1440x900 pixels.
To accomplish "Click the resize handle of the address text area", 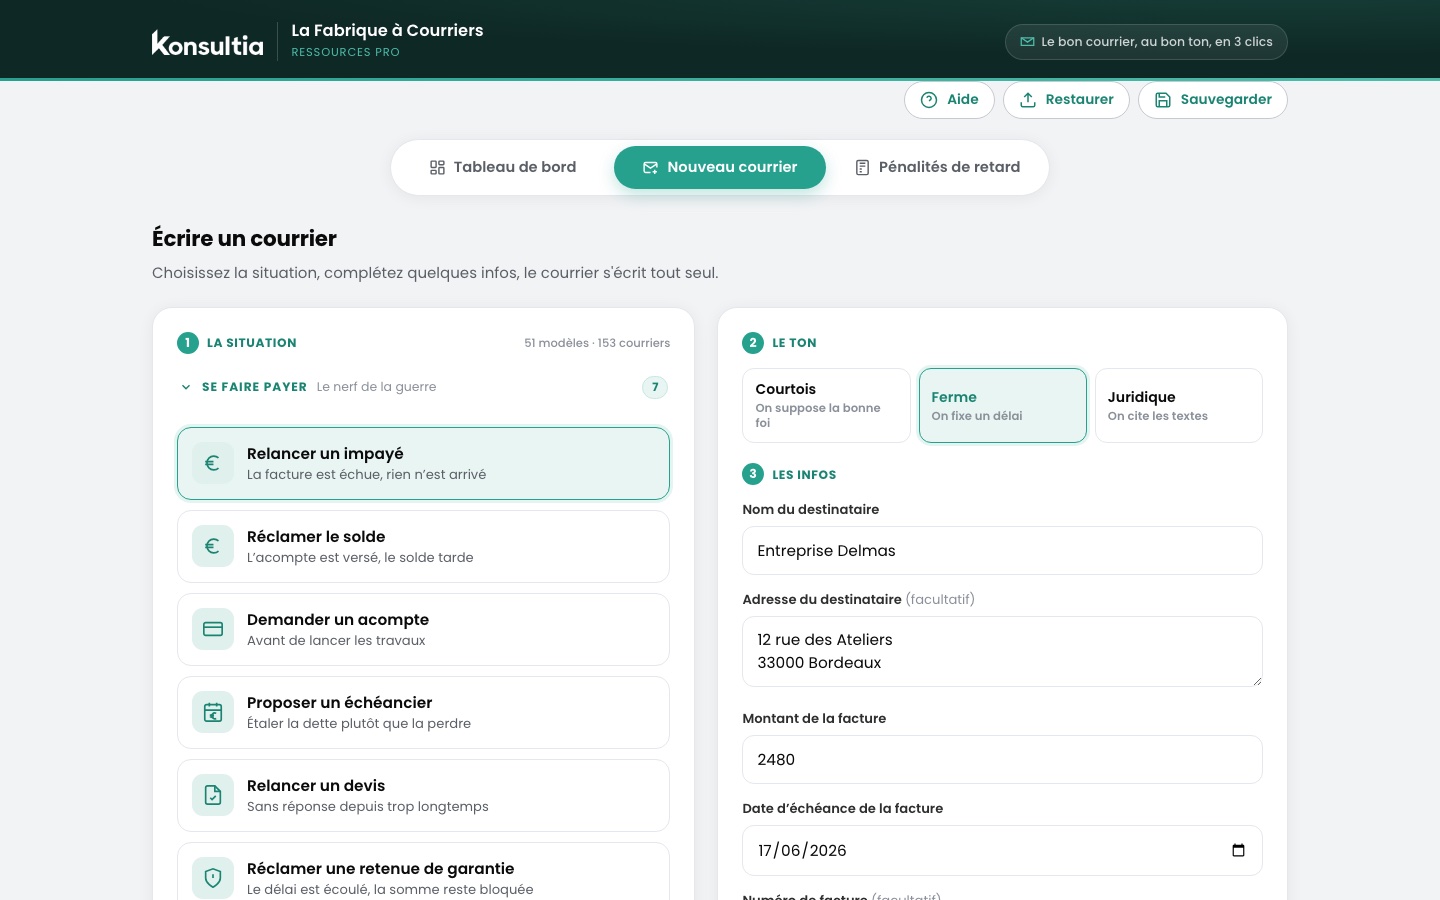I will 1257,681.
